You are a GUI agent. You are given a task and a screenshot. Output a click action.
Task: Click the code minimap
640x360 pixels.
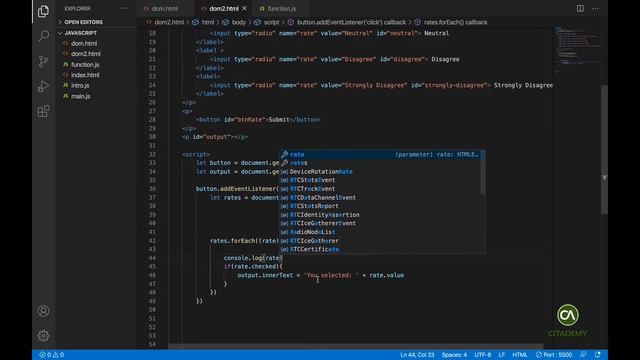[577, 51]
